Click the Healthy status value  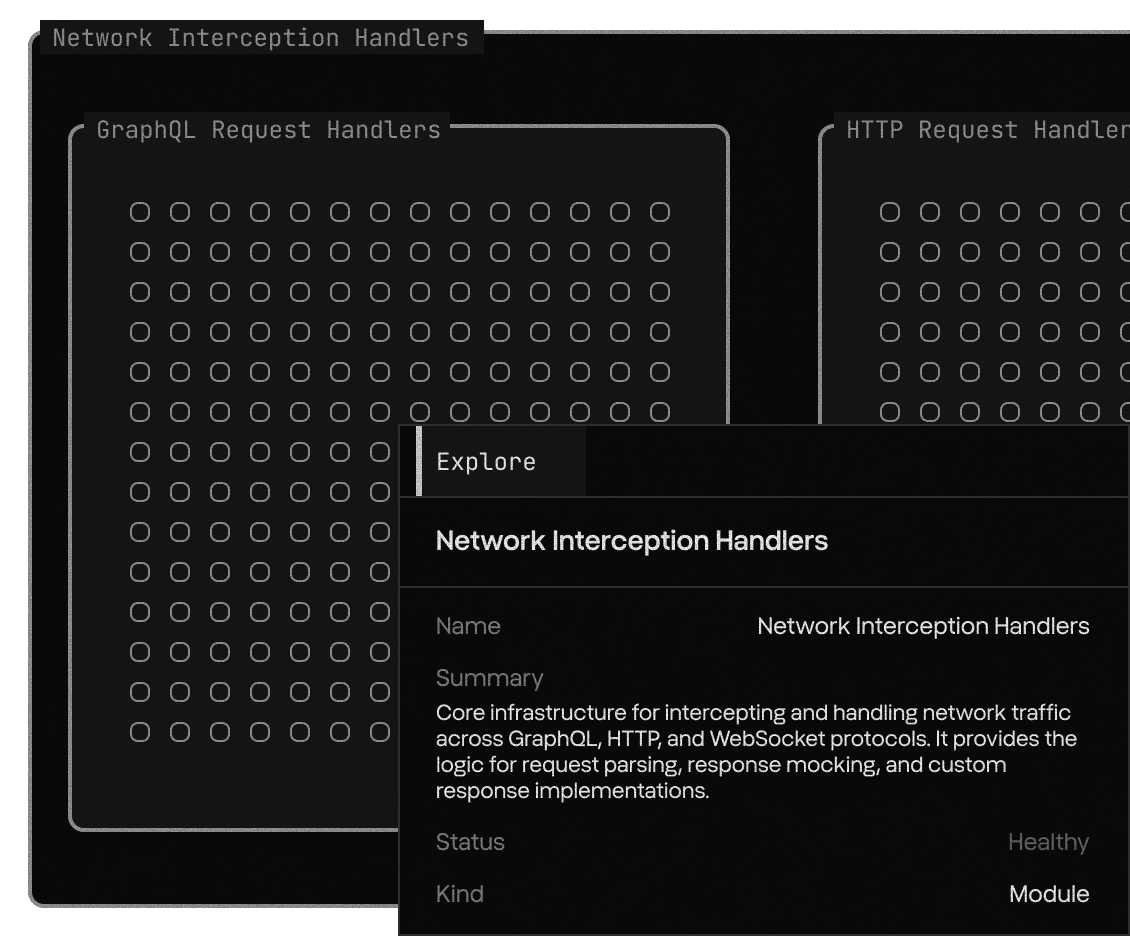click(1049, 842)
